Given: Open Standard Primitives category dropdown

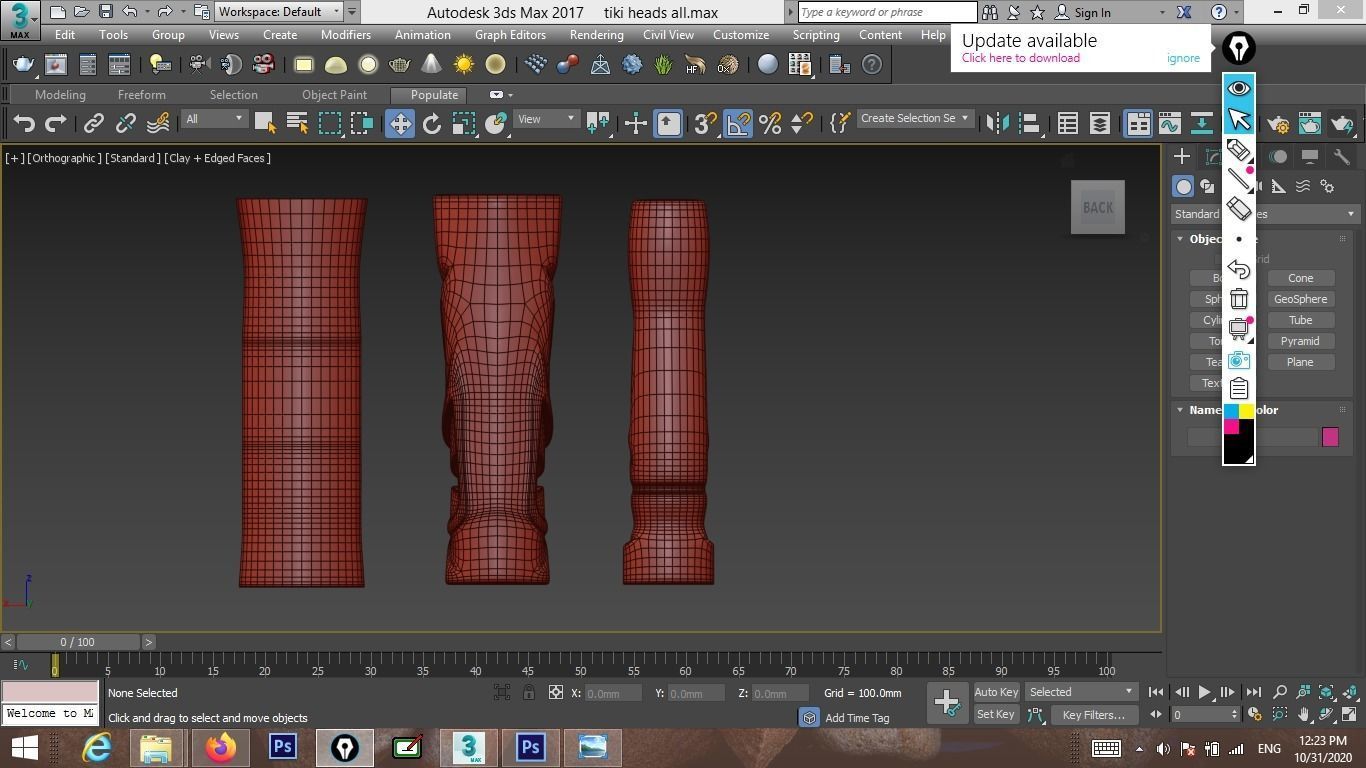Looking at the screenshot, I should click(x=1265, y=214).
